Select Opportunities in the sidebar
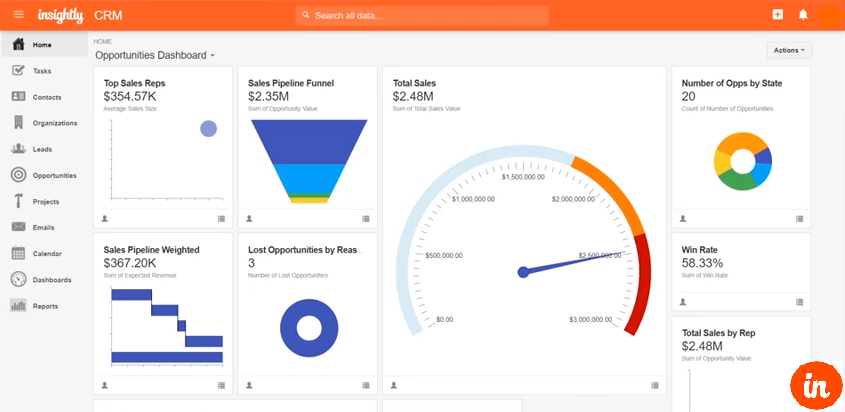845x412 pixels. (54, 175)
